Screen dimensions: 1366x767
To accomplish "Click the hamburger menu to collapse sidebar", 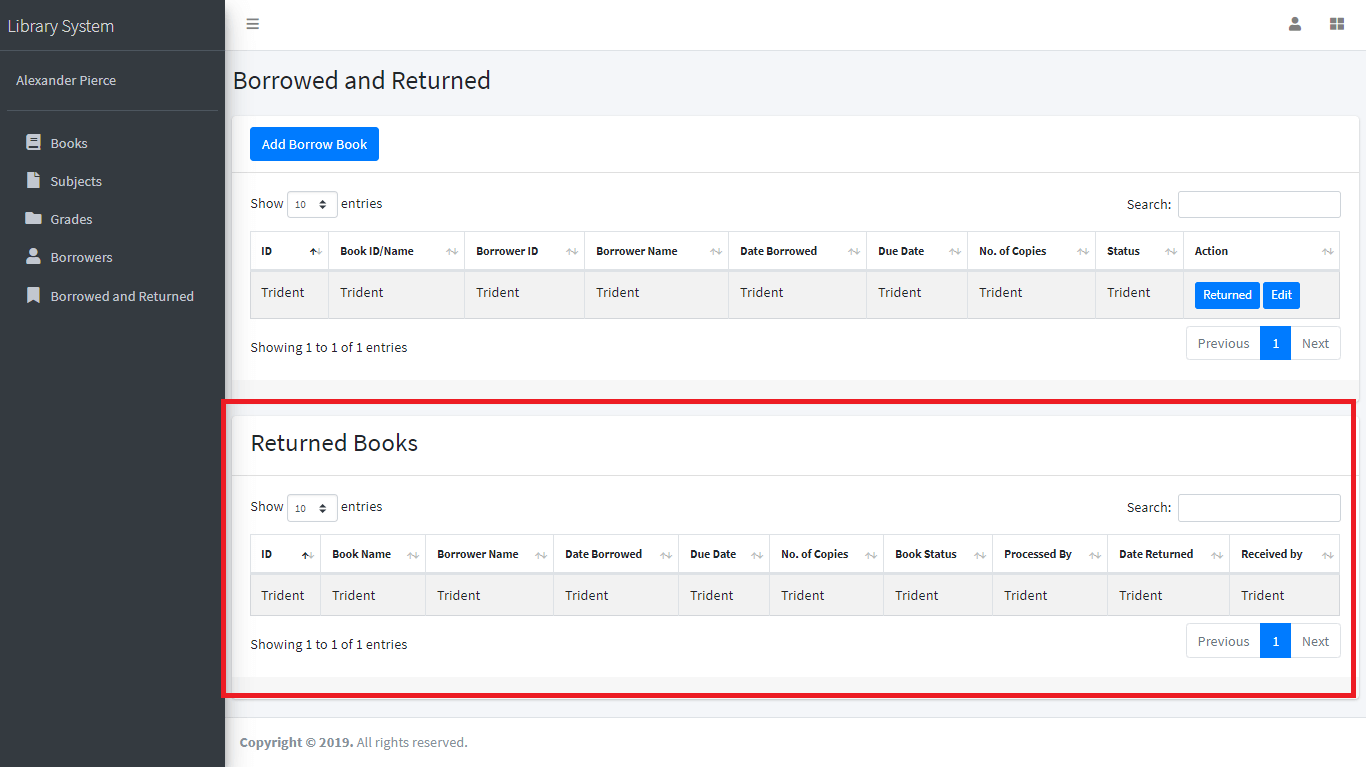I will click(x=252, y=24).
